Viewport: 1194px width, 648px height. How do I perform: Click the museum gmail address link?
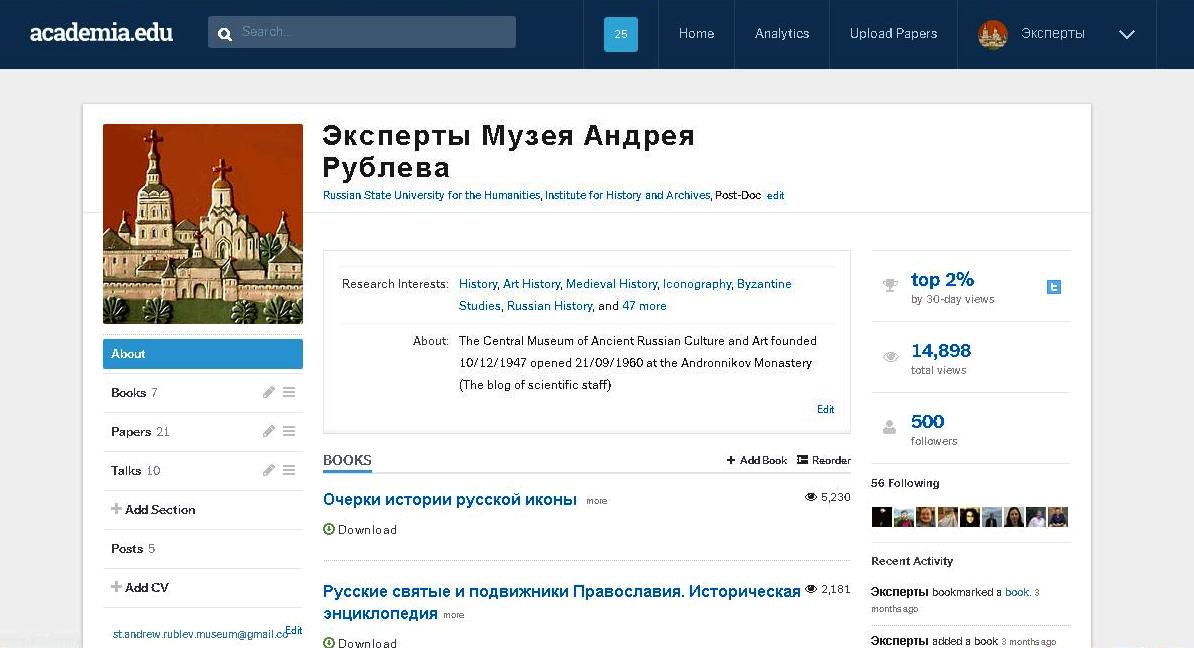[200, 634]
